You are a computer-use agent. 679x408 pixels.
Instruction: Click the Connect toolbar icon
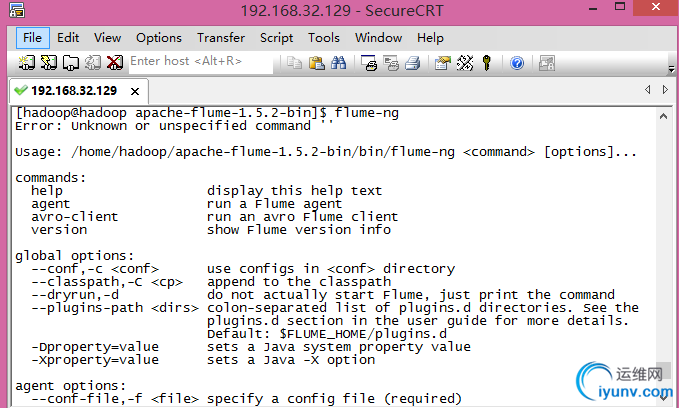click(26, 63)
